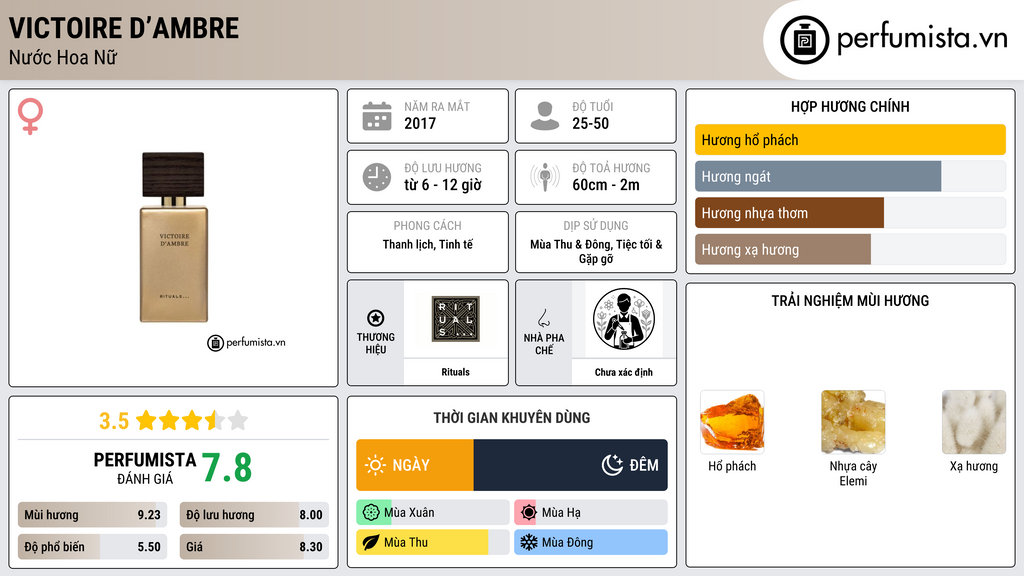Click the Trải nghiệm mùi hương heading

coord(850,301)
